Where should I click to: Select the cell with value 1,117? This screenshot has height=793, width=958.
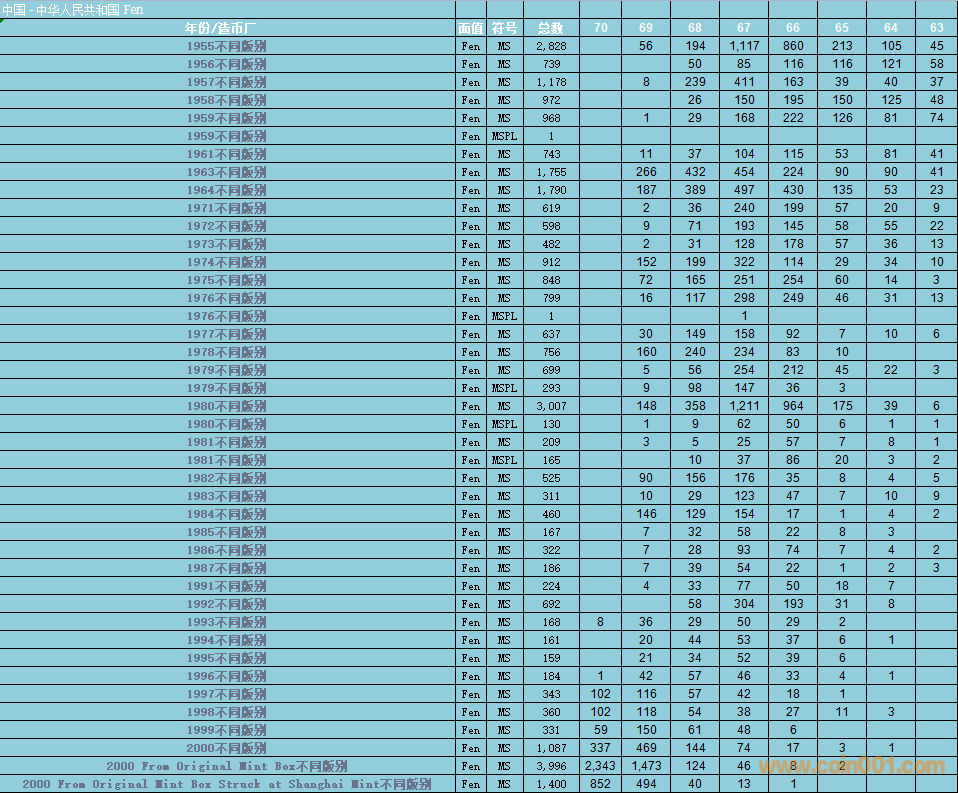pyautogui.click(x=744, y=46)
